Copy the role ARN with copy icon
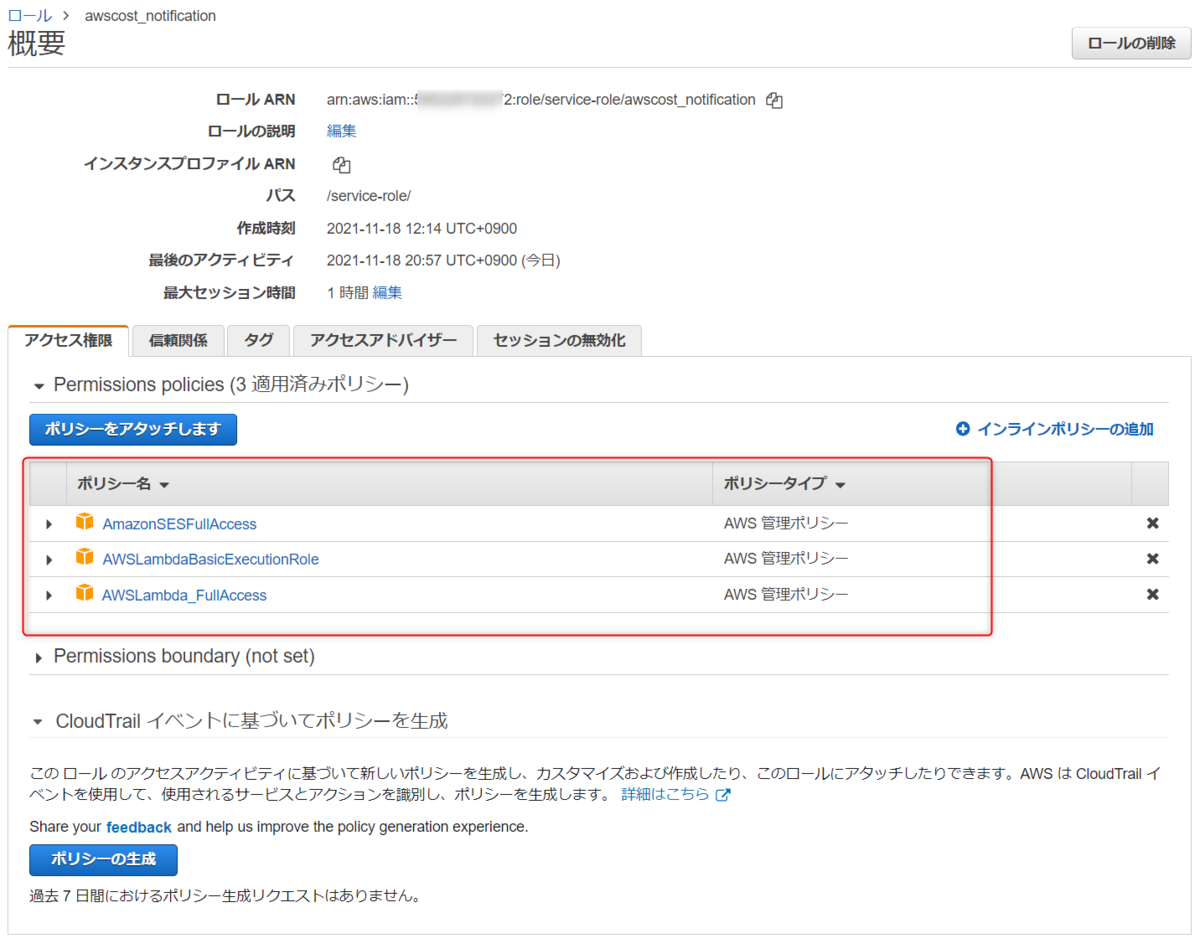Viewport: 1200px width, 949px height. (x=774, y=100)
